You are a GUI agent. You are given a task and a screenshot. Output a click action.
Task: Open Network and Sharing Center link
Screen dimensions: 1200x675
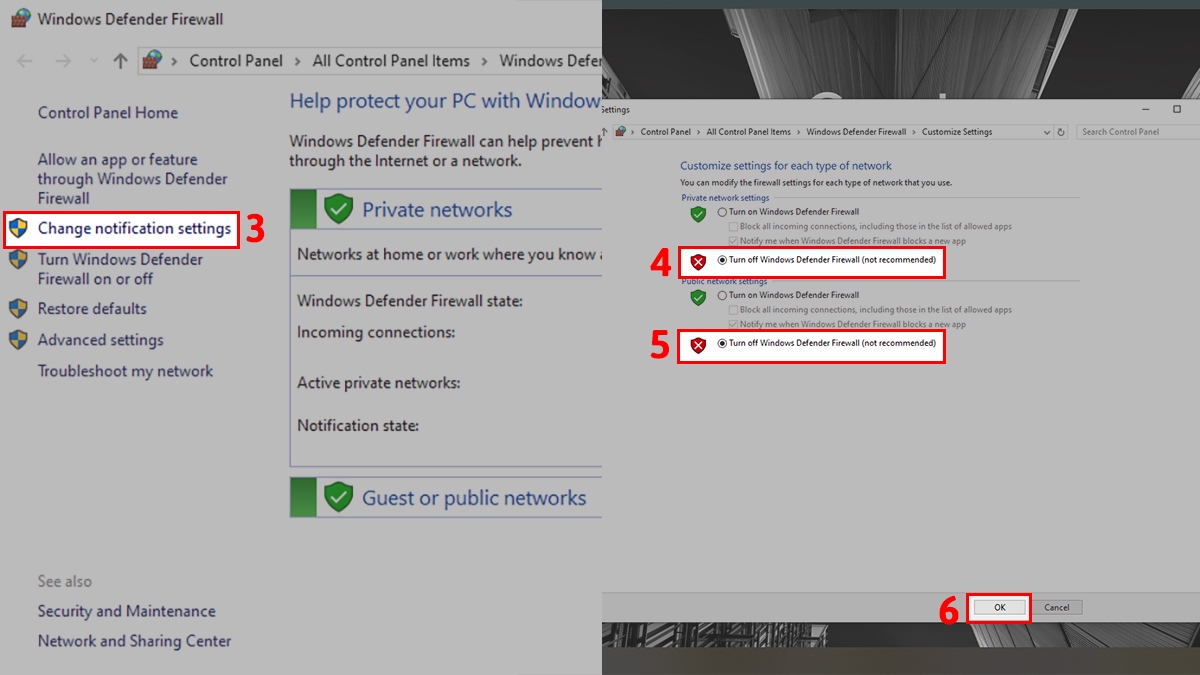click(x=134, y=641)
